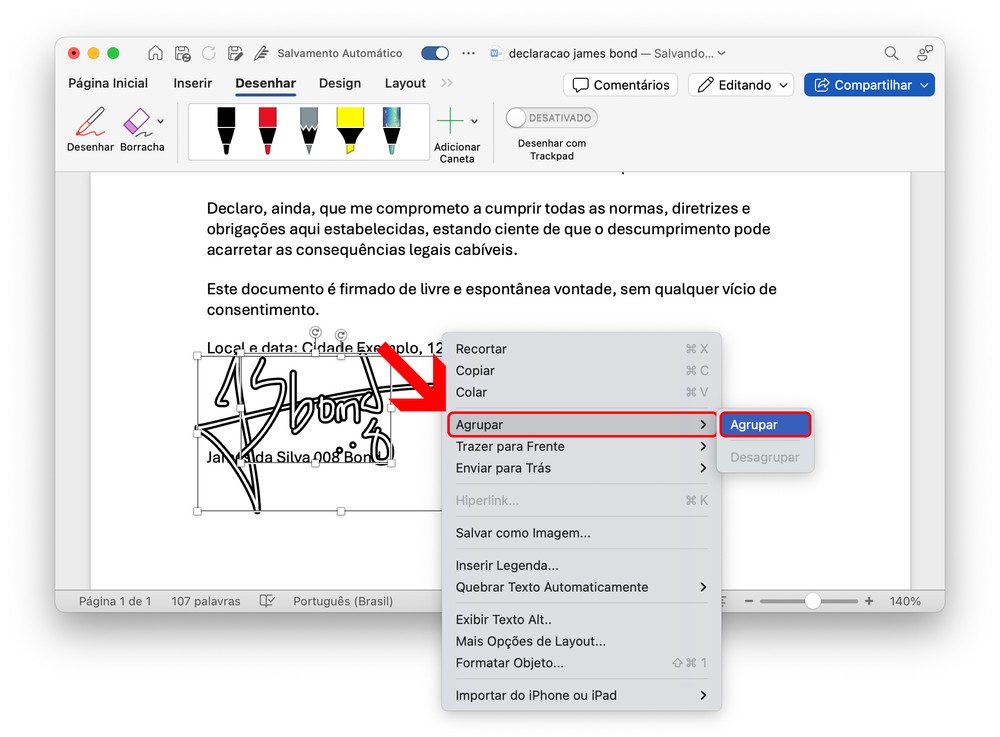Image resolution: width=1000 pixels, height=737 pixels.
Task: Click the Compartilhar button
Action: click(868, 85)
